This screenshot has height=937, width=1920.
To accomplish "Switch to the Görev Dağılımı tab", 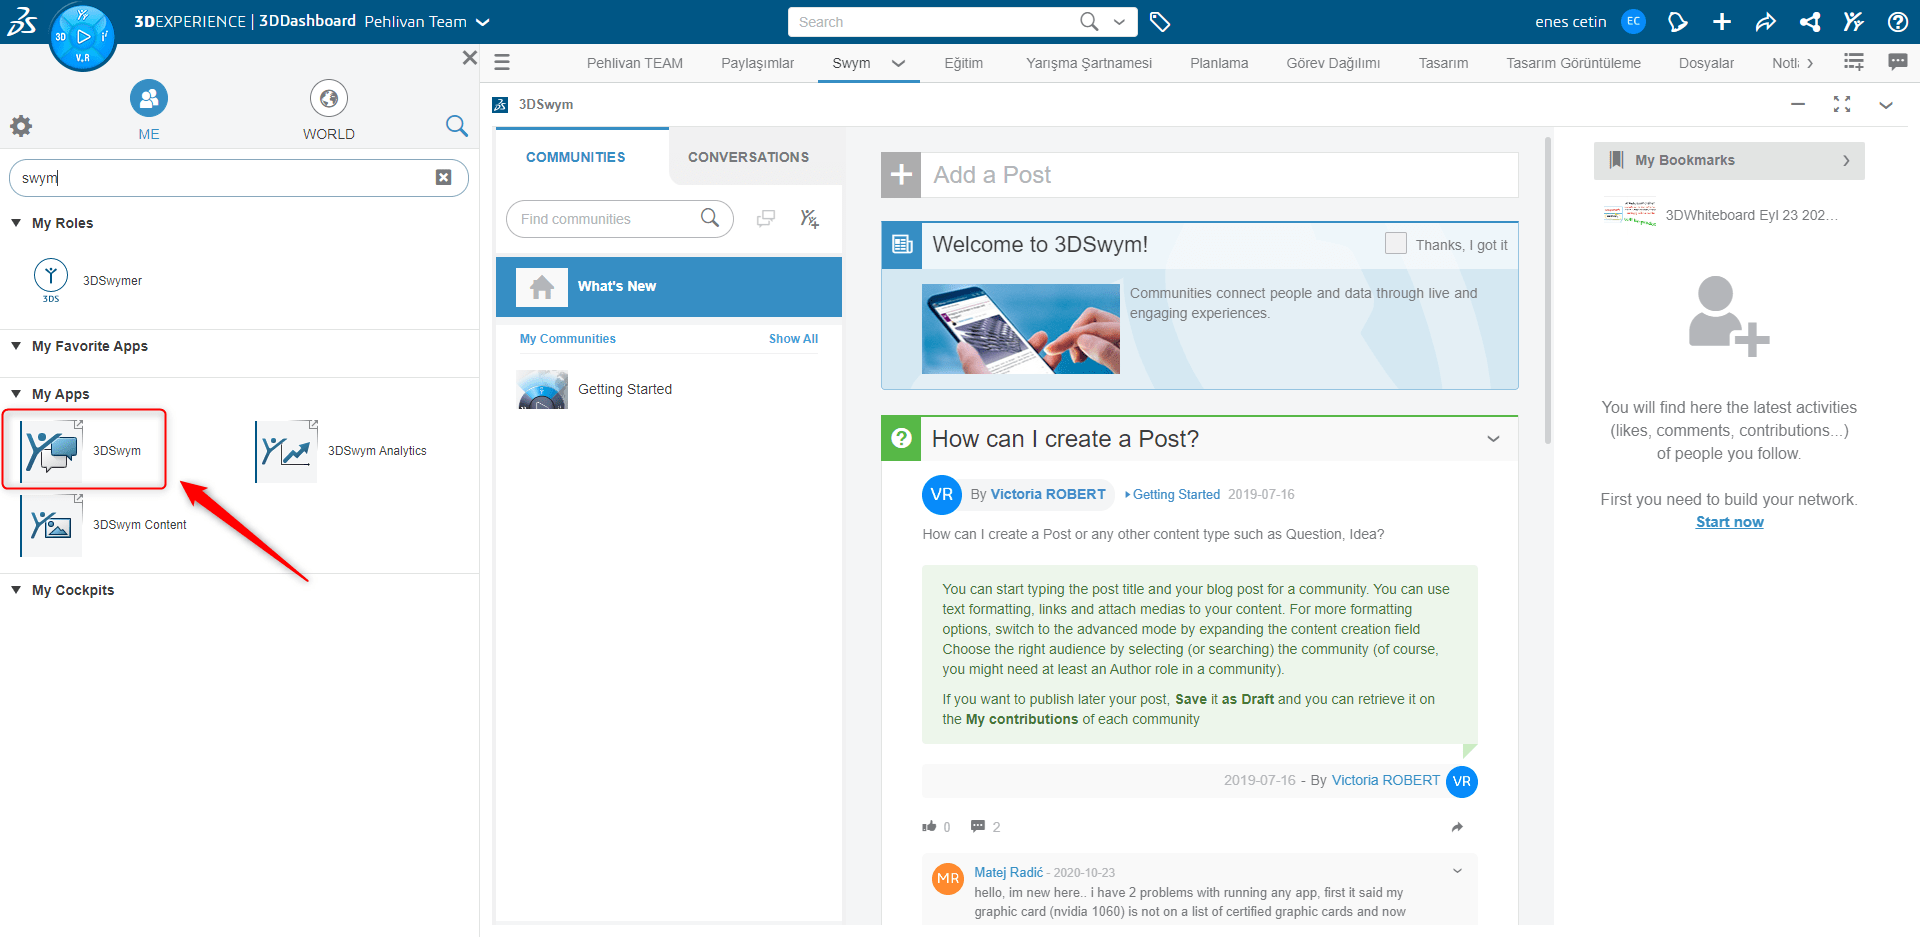I will (1333, 63).
